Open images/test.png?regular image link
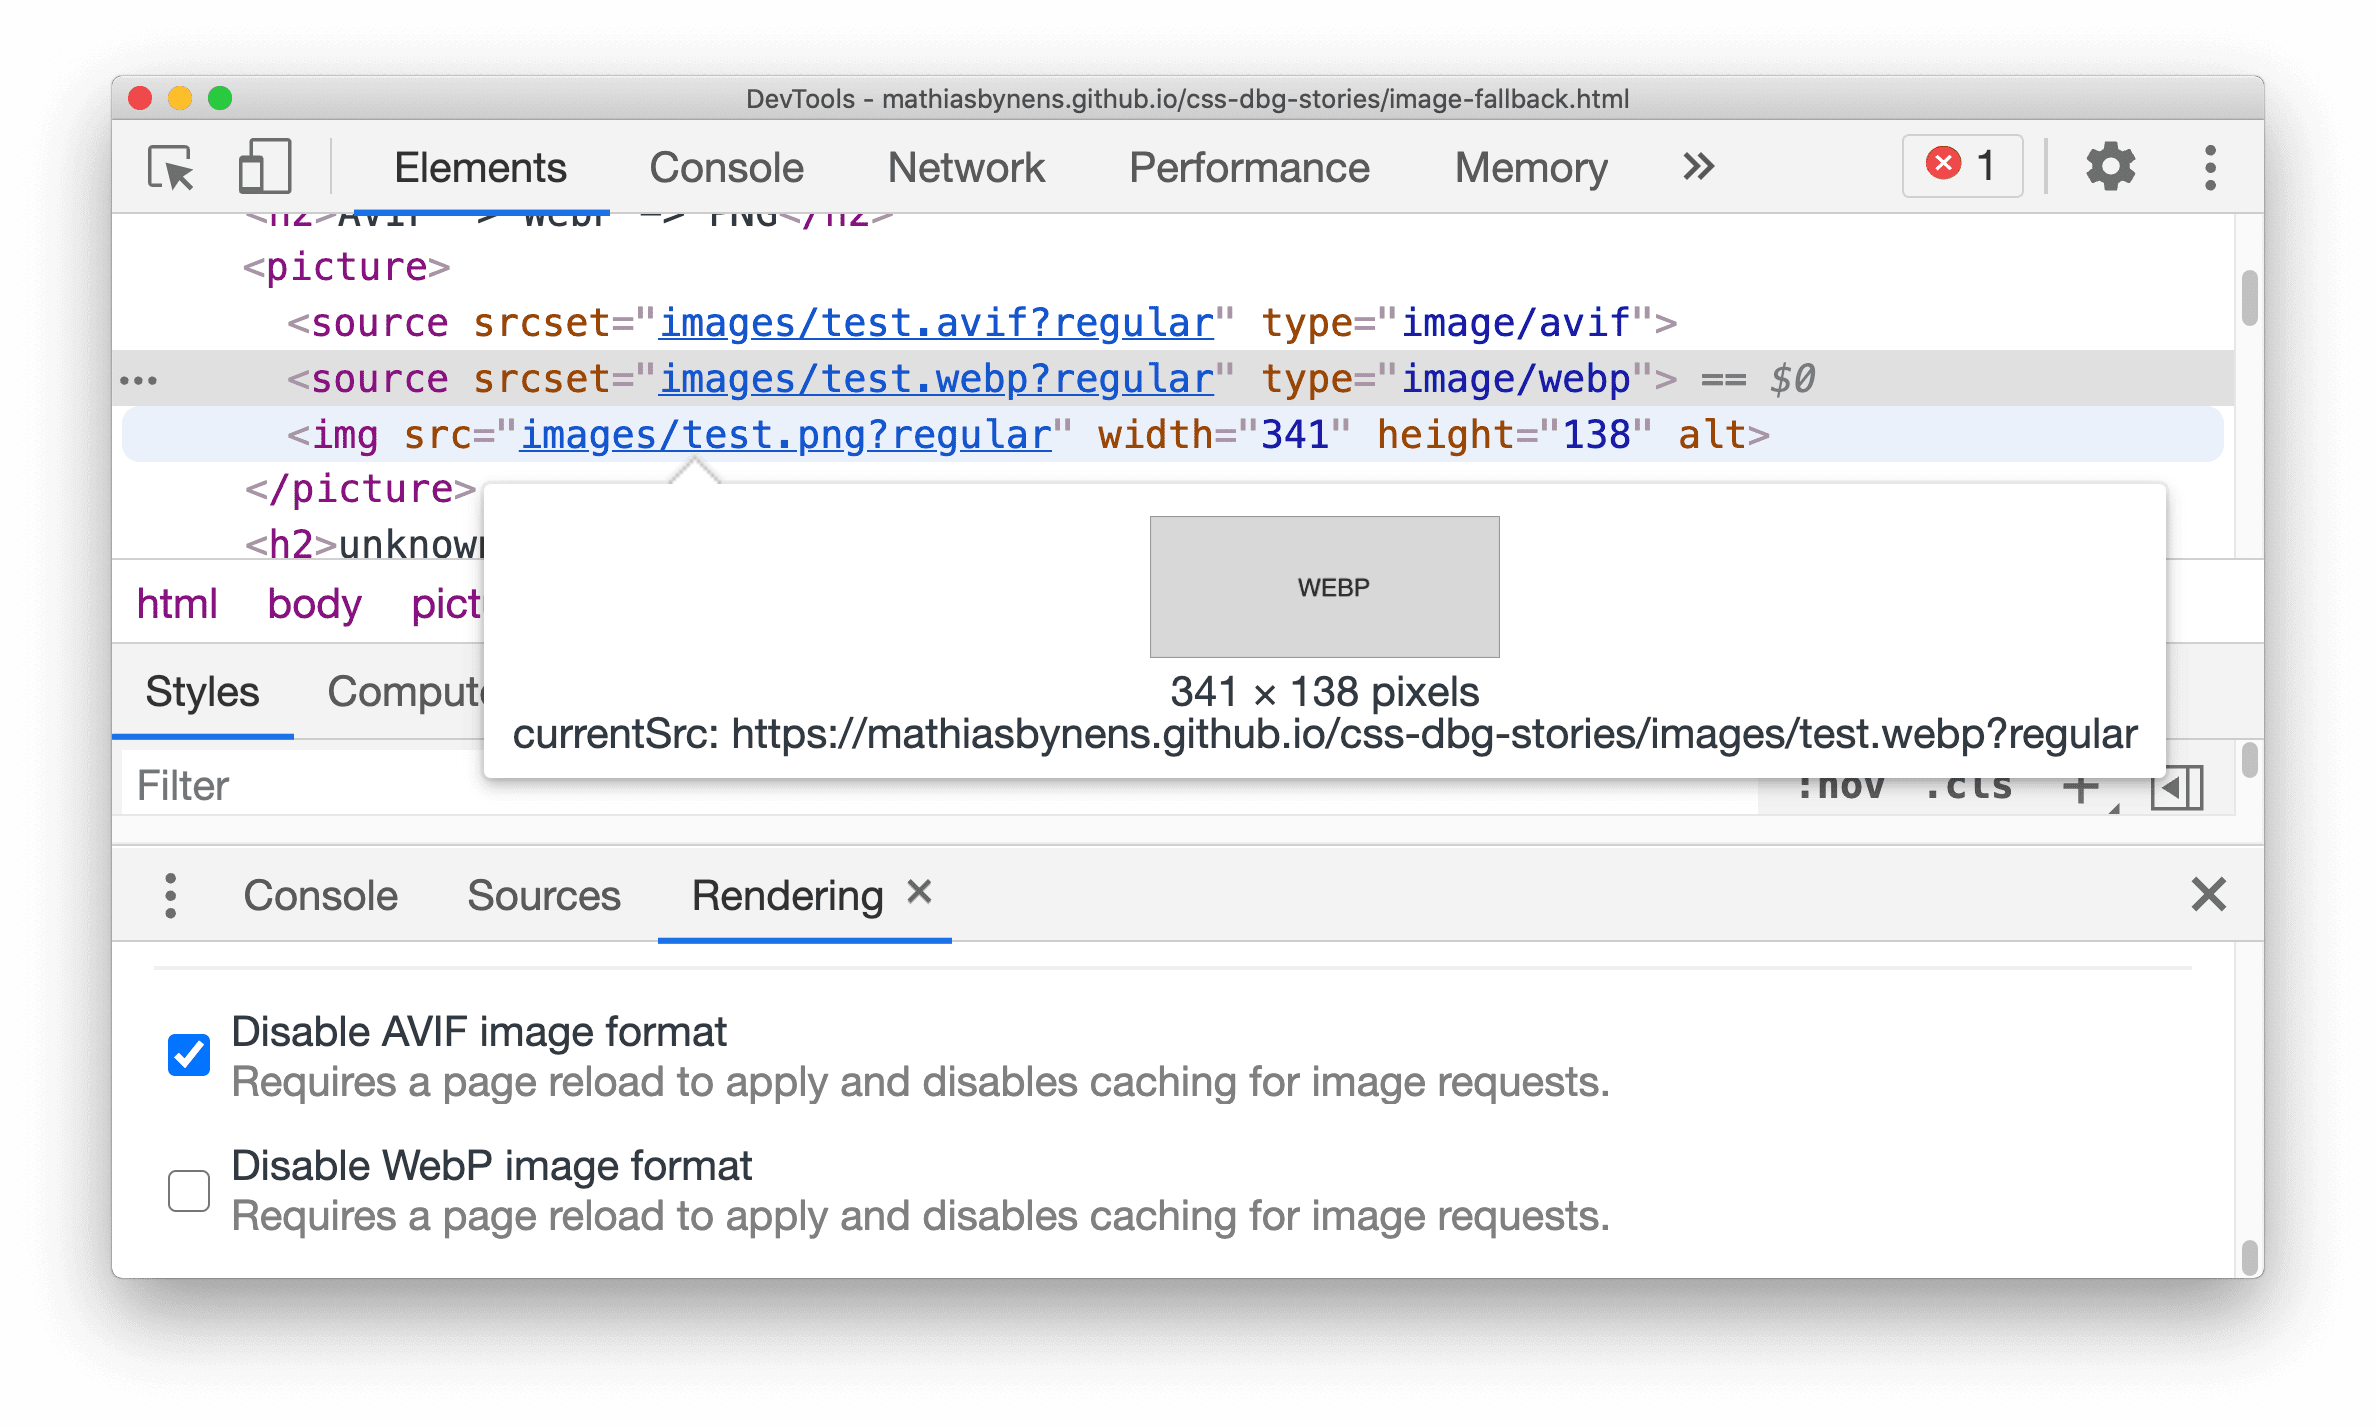This screenshot has height=1426, width=2376. coord(784,436)
